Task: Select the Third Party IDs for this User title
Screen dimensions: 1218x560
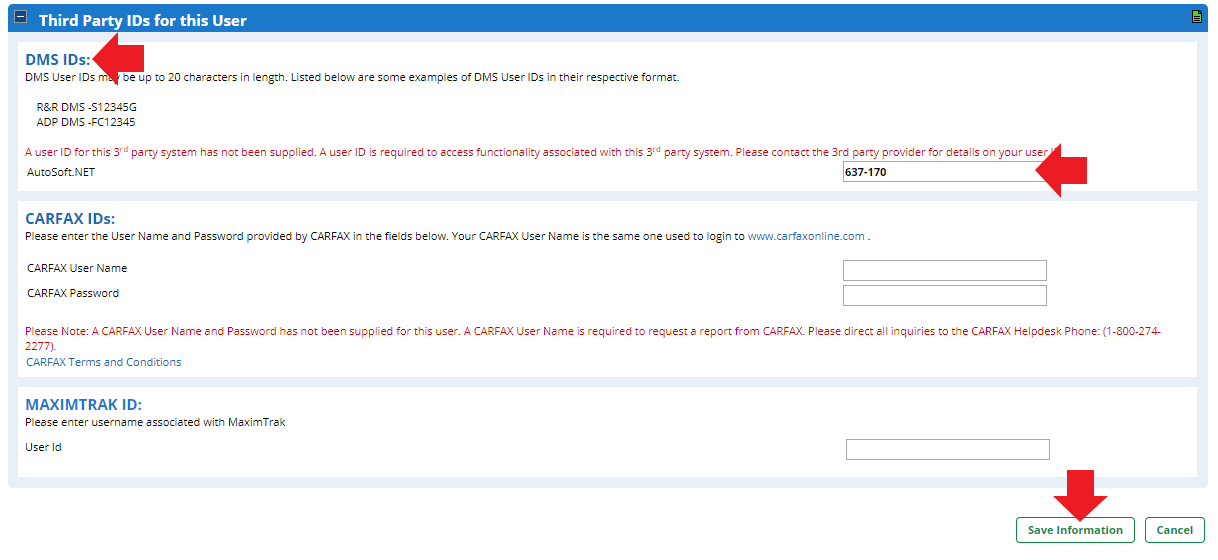Action: (143, 20)
